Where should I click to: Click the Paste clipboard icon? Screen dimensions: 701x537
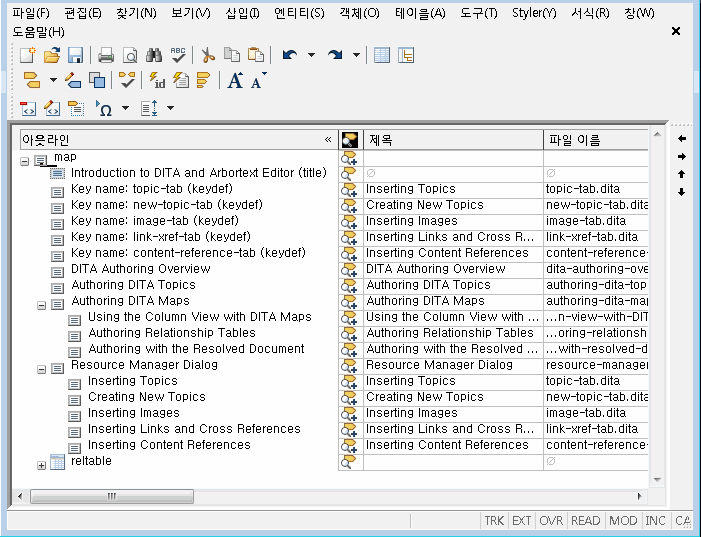tap(256, 55)
